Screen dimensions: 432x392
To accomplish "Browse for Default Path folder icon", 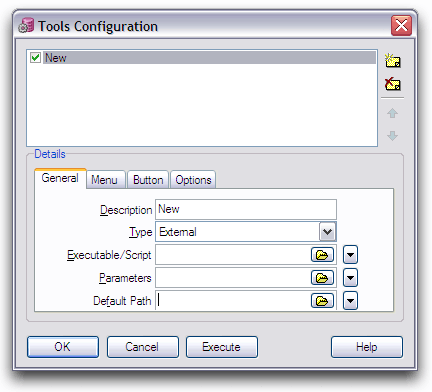I will (322, 301).
